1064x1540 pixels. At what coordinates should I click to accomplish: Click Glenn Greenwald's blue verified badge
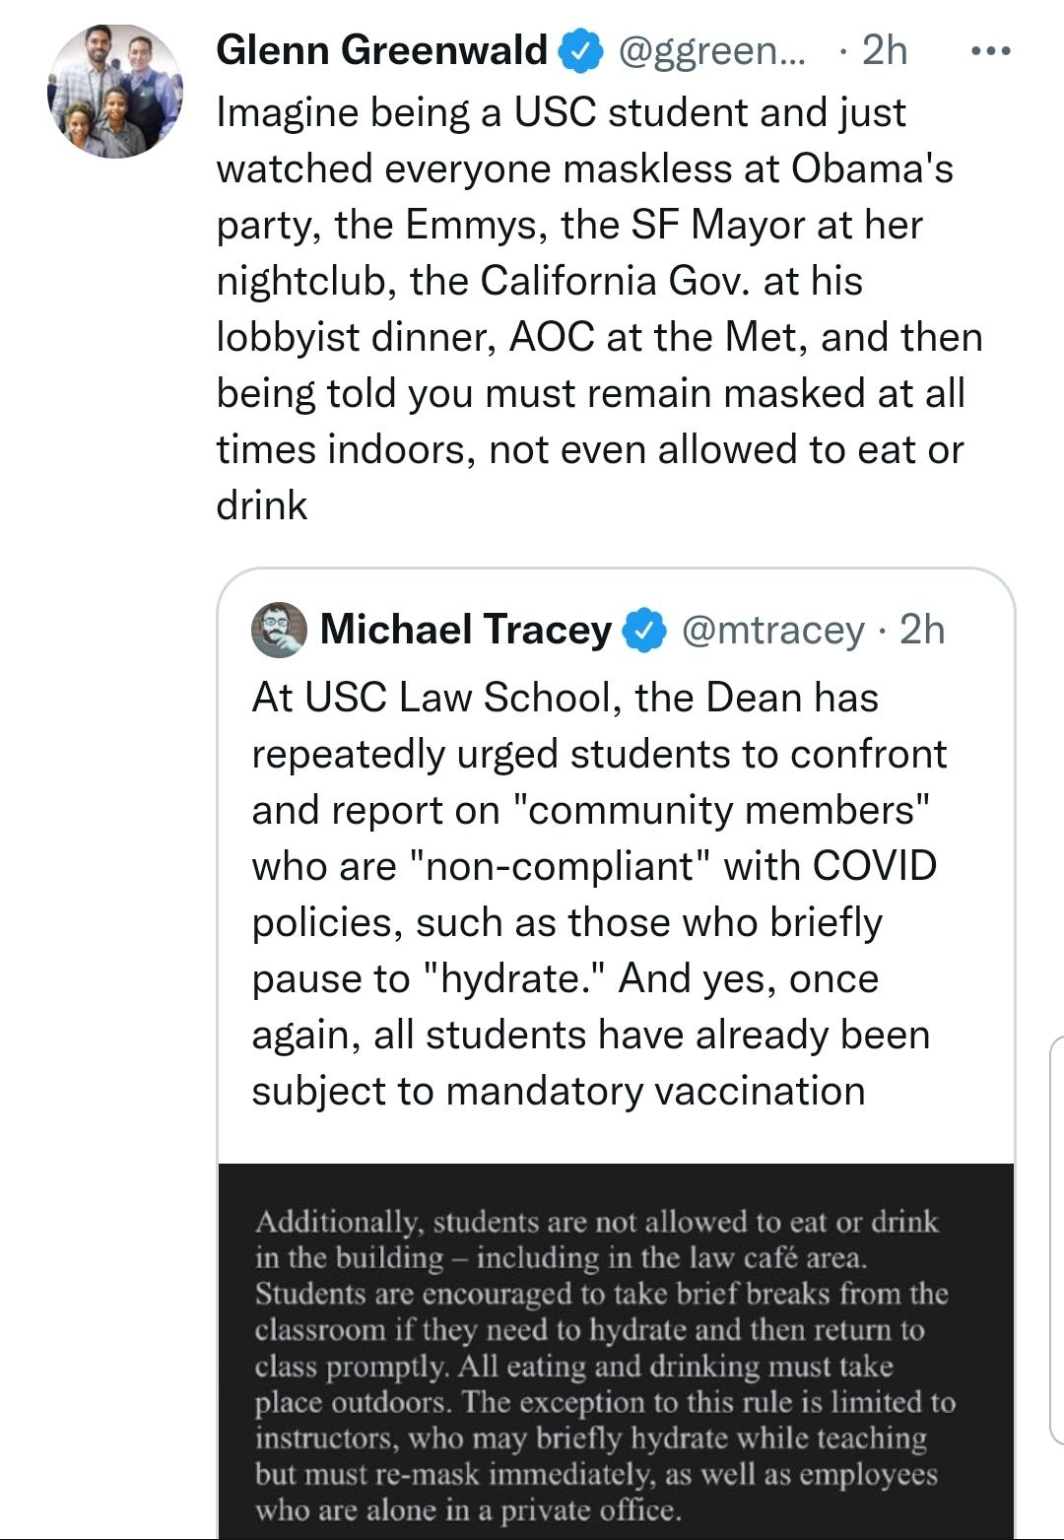(x=581, y=50)
